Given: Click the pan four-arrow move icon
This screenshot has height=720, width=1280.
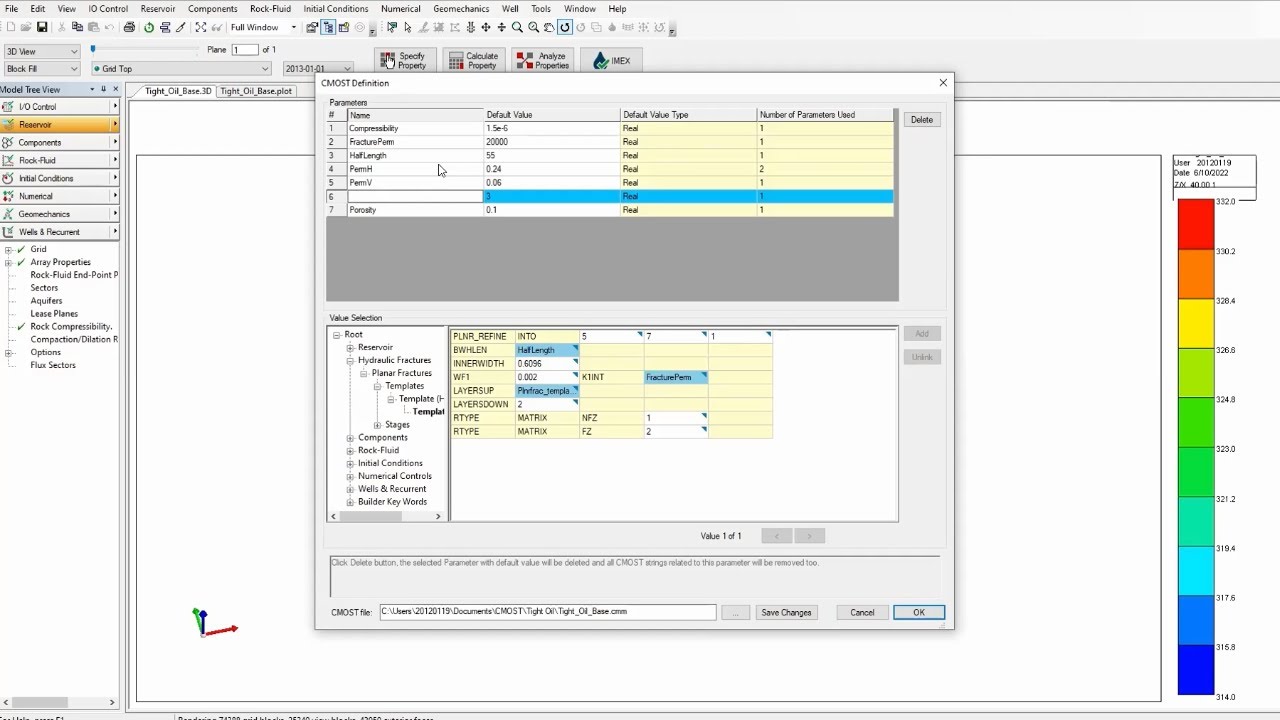Looking at the screenshot, I should [x=486, y=27].
